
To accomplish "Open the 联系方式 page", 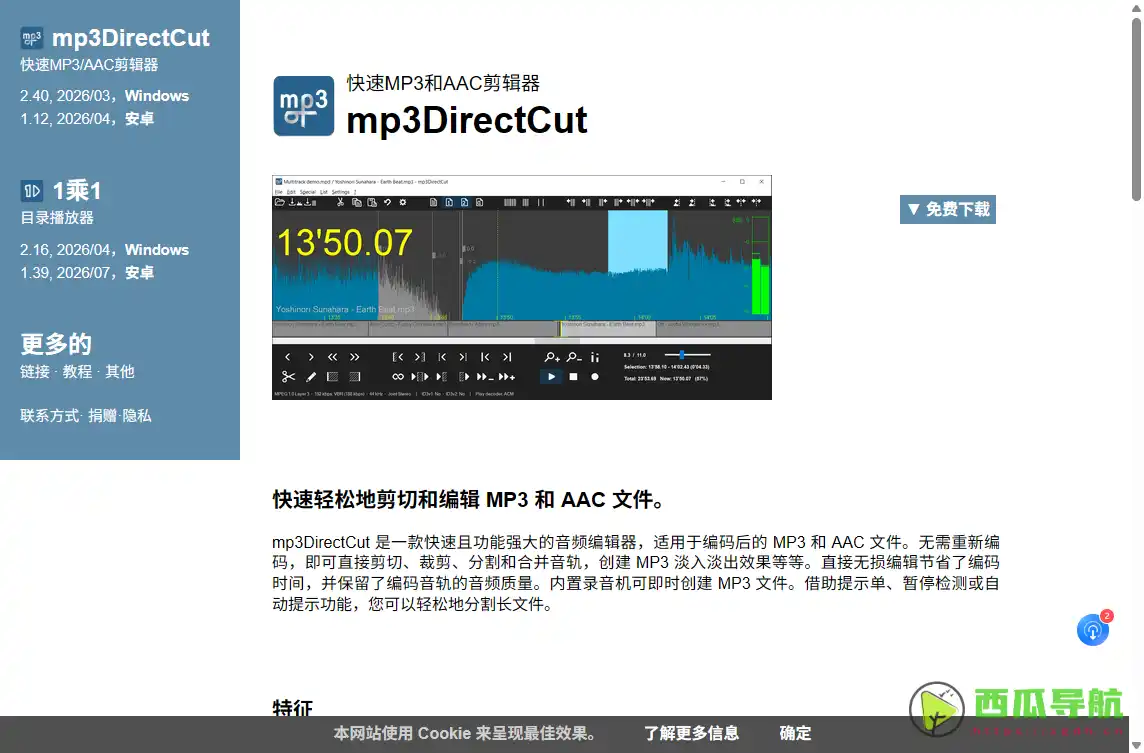I will point(50,415).
